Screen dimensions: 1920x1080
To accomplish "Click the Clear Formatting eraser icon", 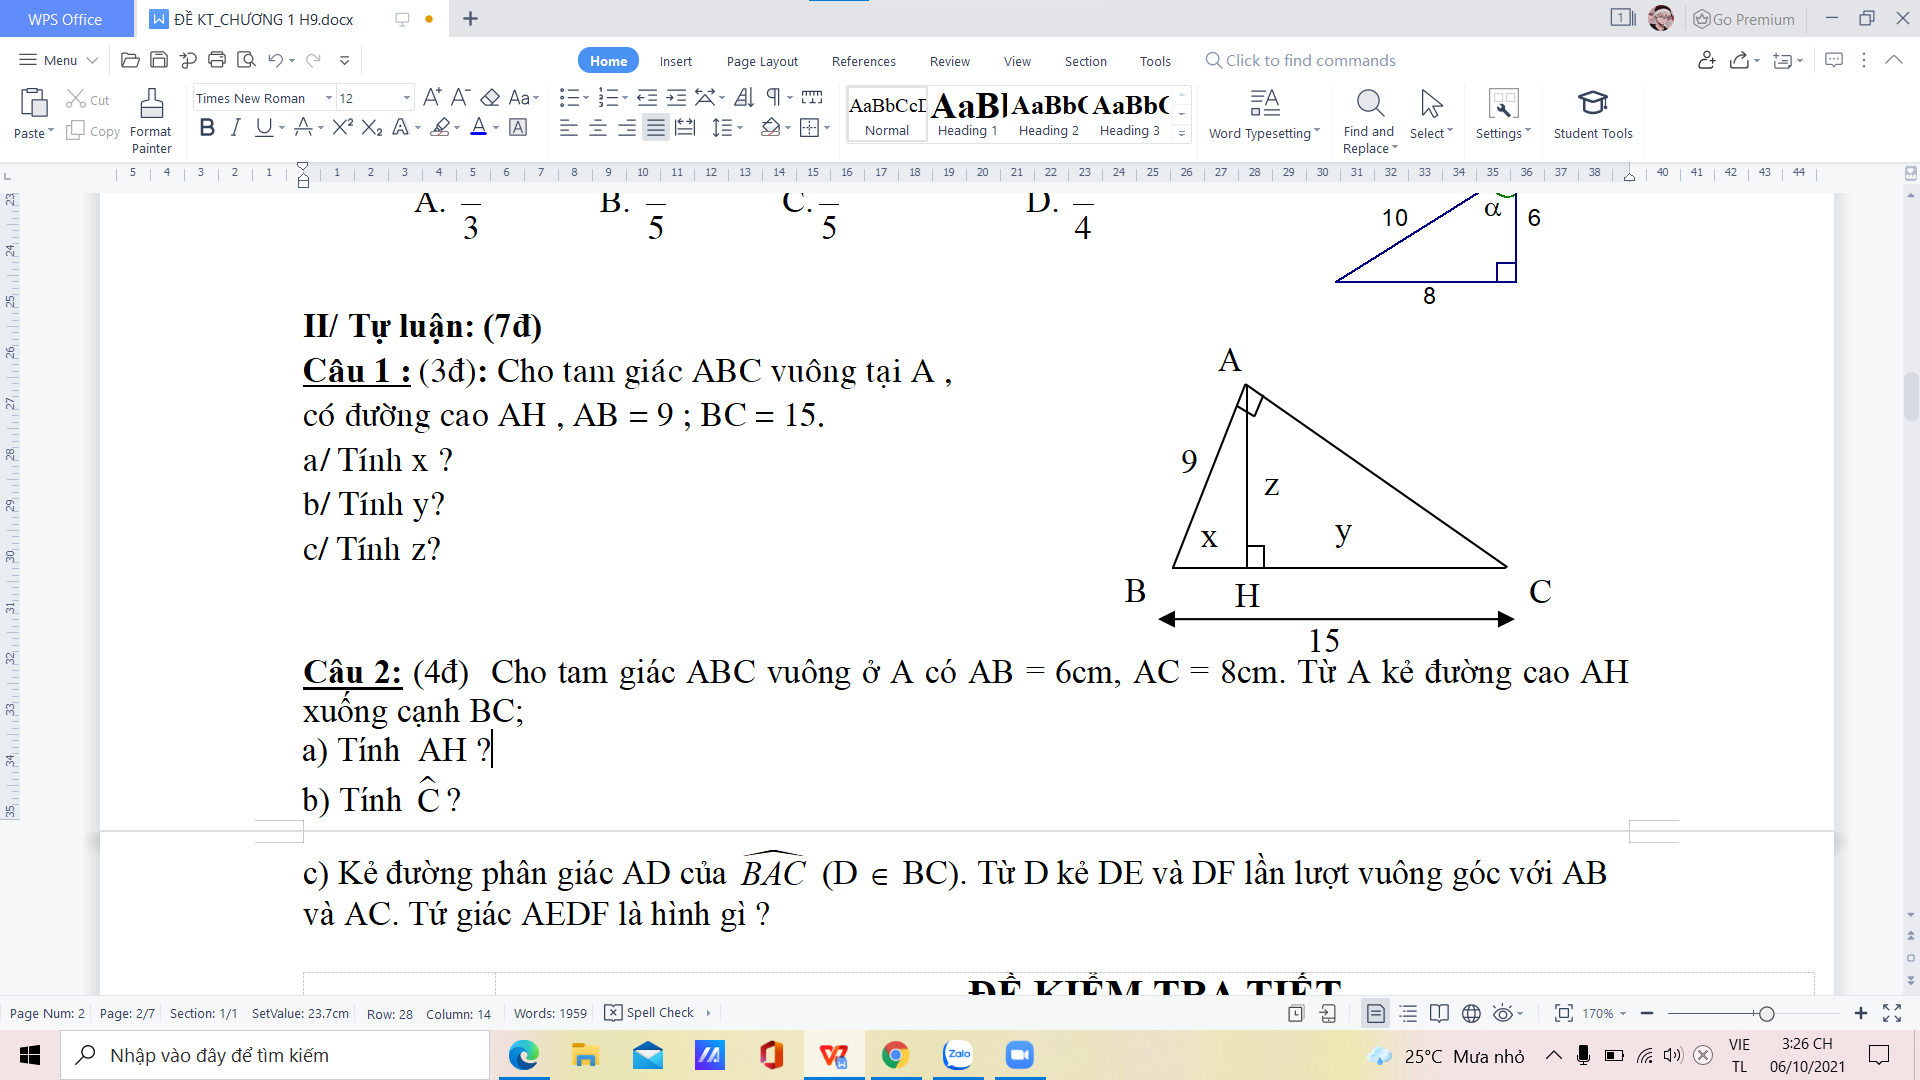I will (x=490, y=98).
